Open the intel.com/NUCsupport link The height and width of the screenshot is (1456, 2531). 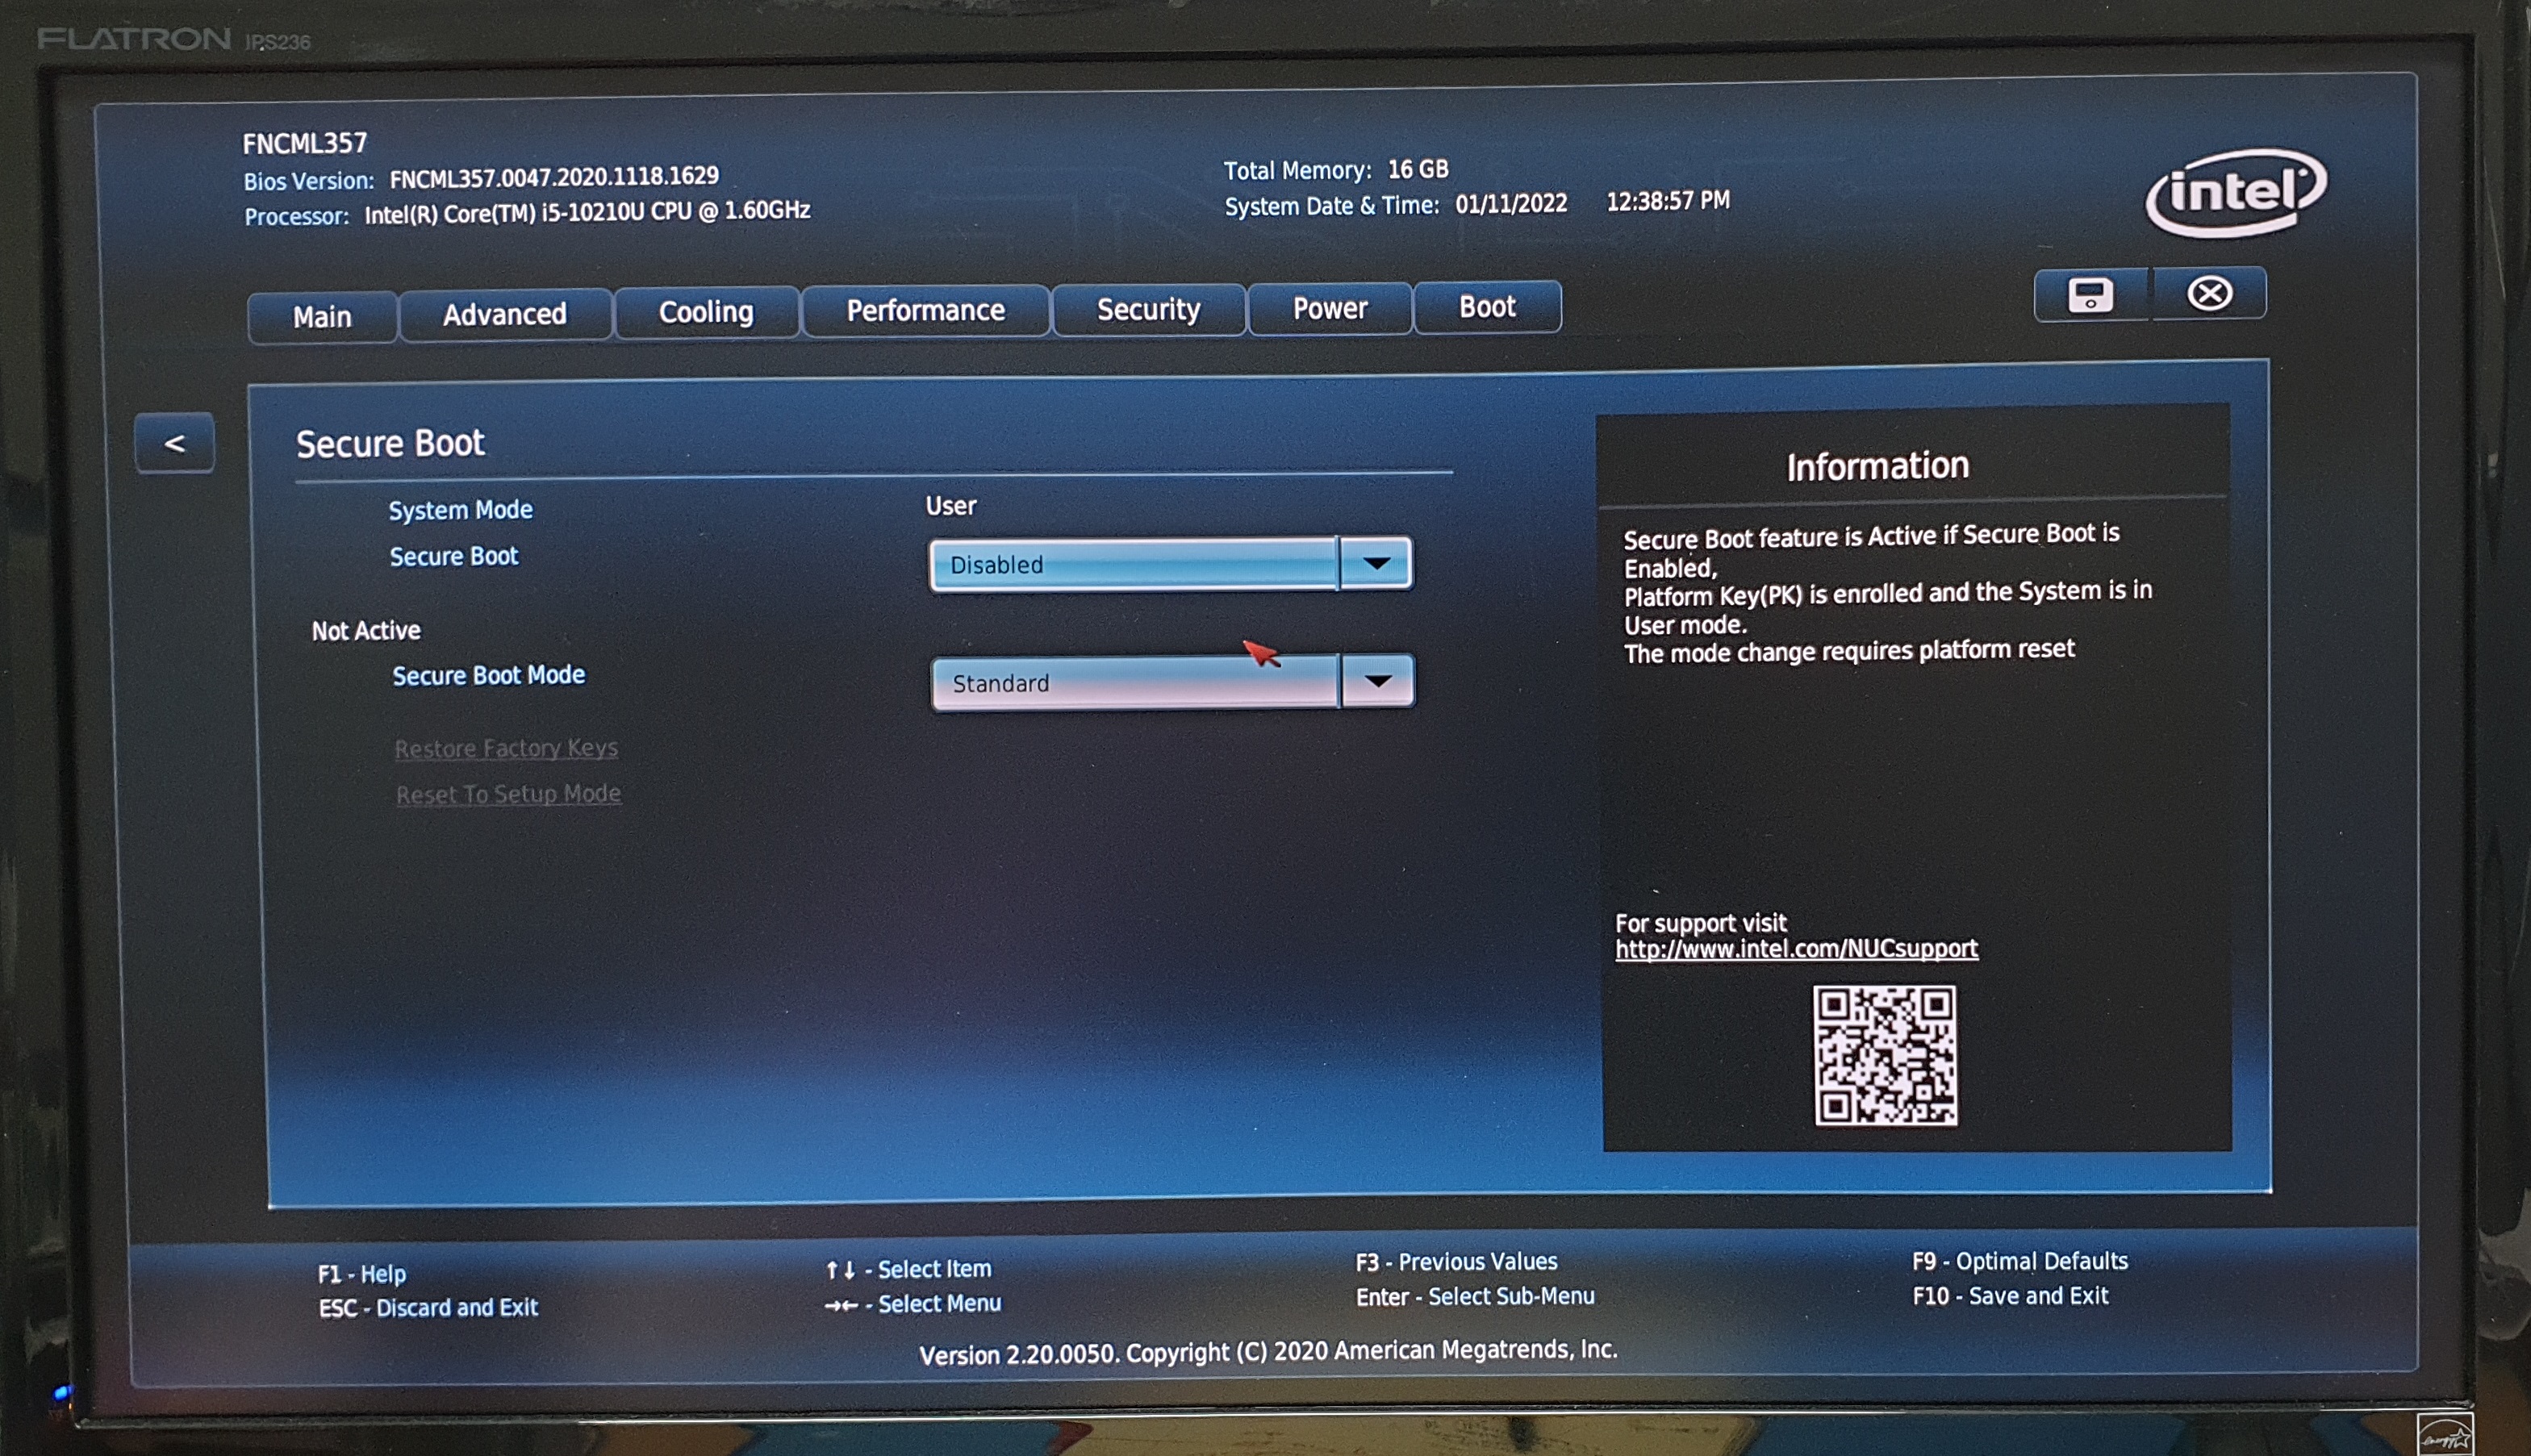pyautogui.click(x=1796, y=948)
